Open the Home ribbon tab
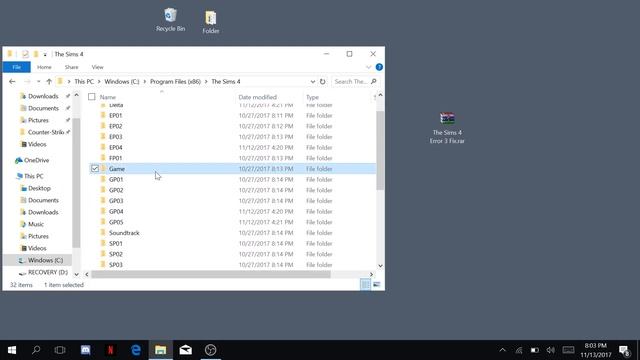 [44, 67]
